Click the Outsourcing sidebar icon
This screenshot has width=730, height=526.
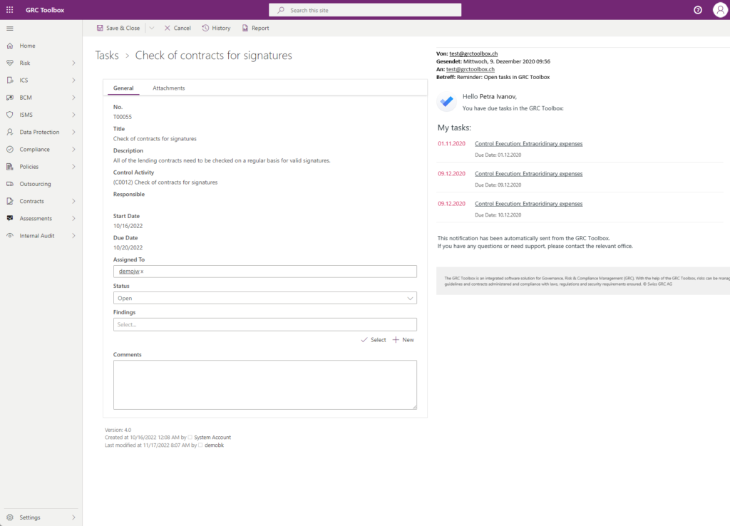click(10, 183)
